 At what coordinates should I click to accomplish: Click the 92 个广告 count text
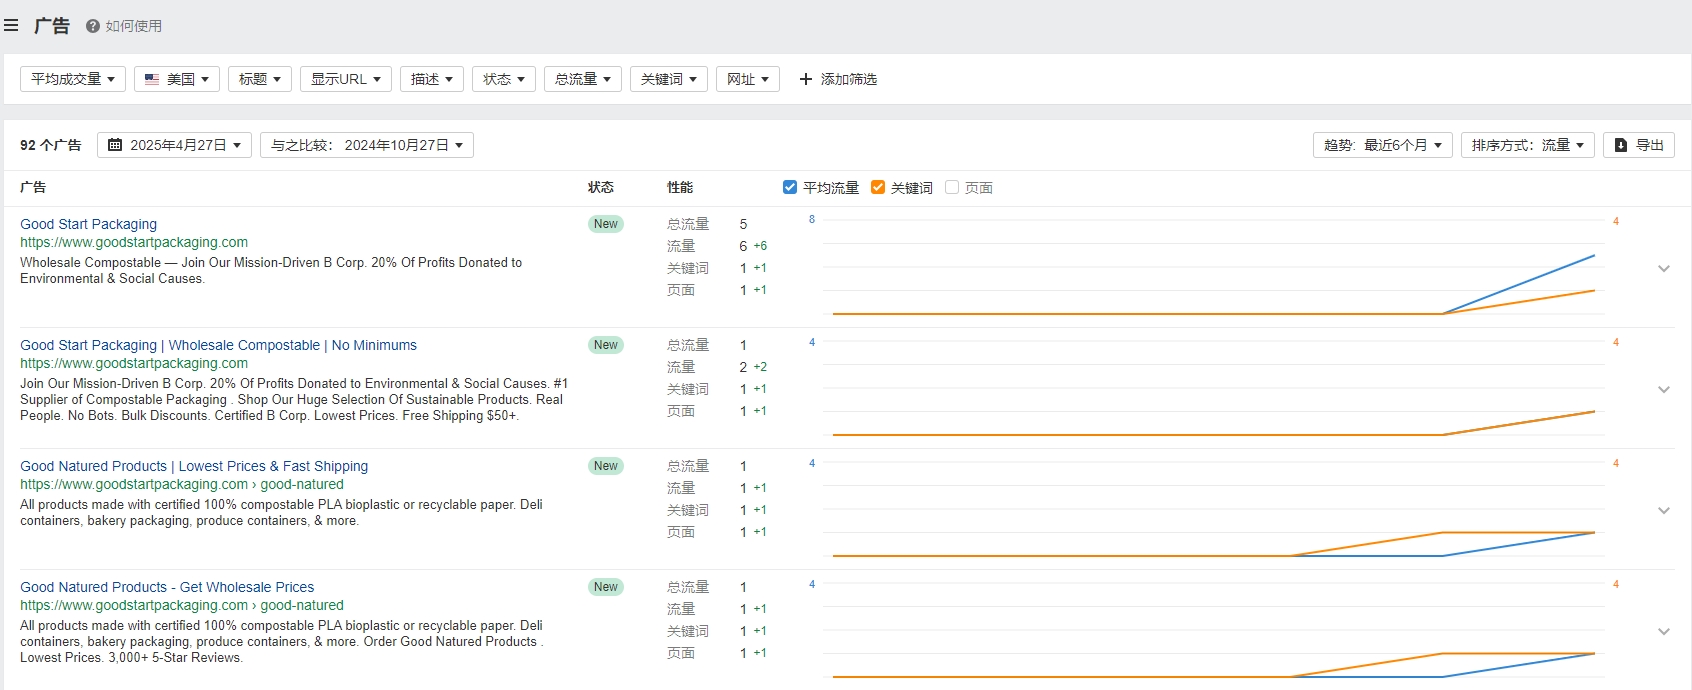51,145
